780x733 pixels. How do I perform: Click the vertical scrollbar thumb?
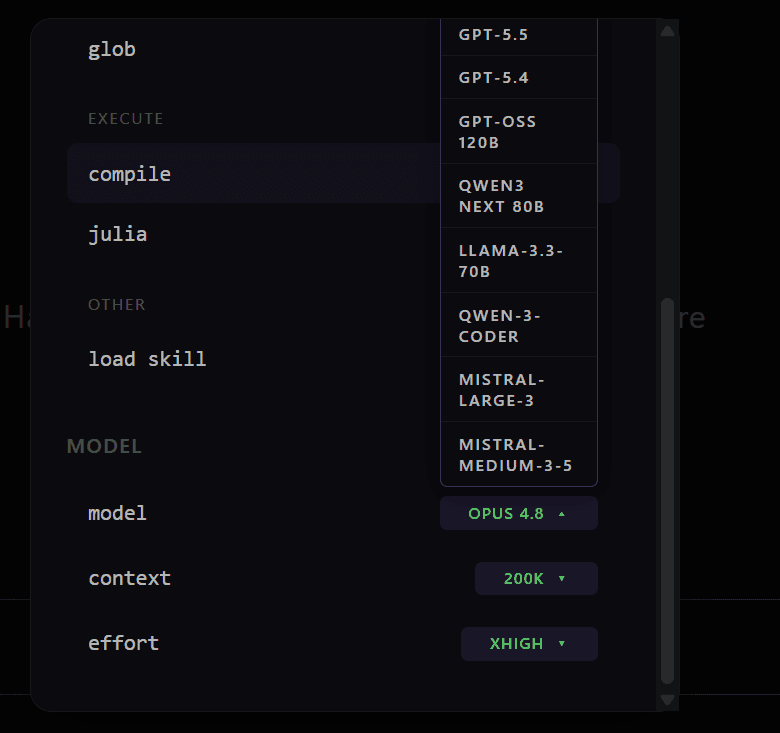coord(668,491)
